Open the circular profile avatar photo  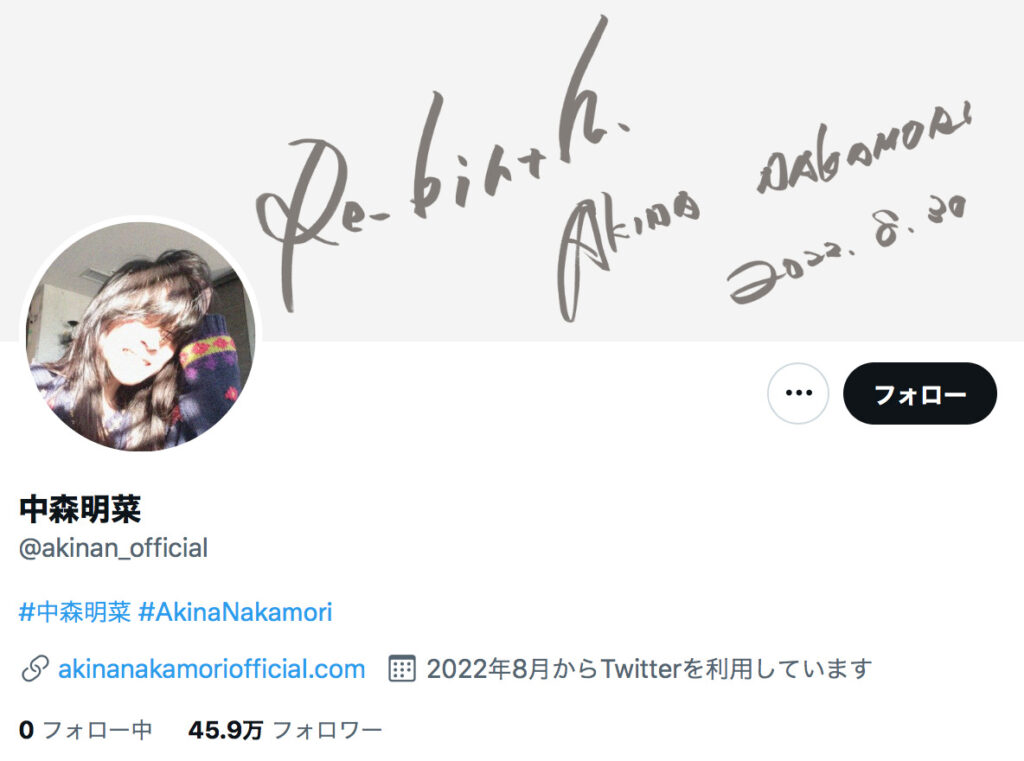click(x=140, y=336)
